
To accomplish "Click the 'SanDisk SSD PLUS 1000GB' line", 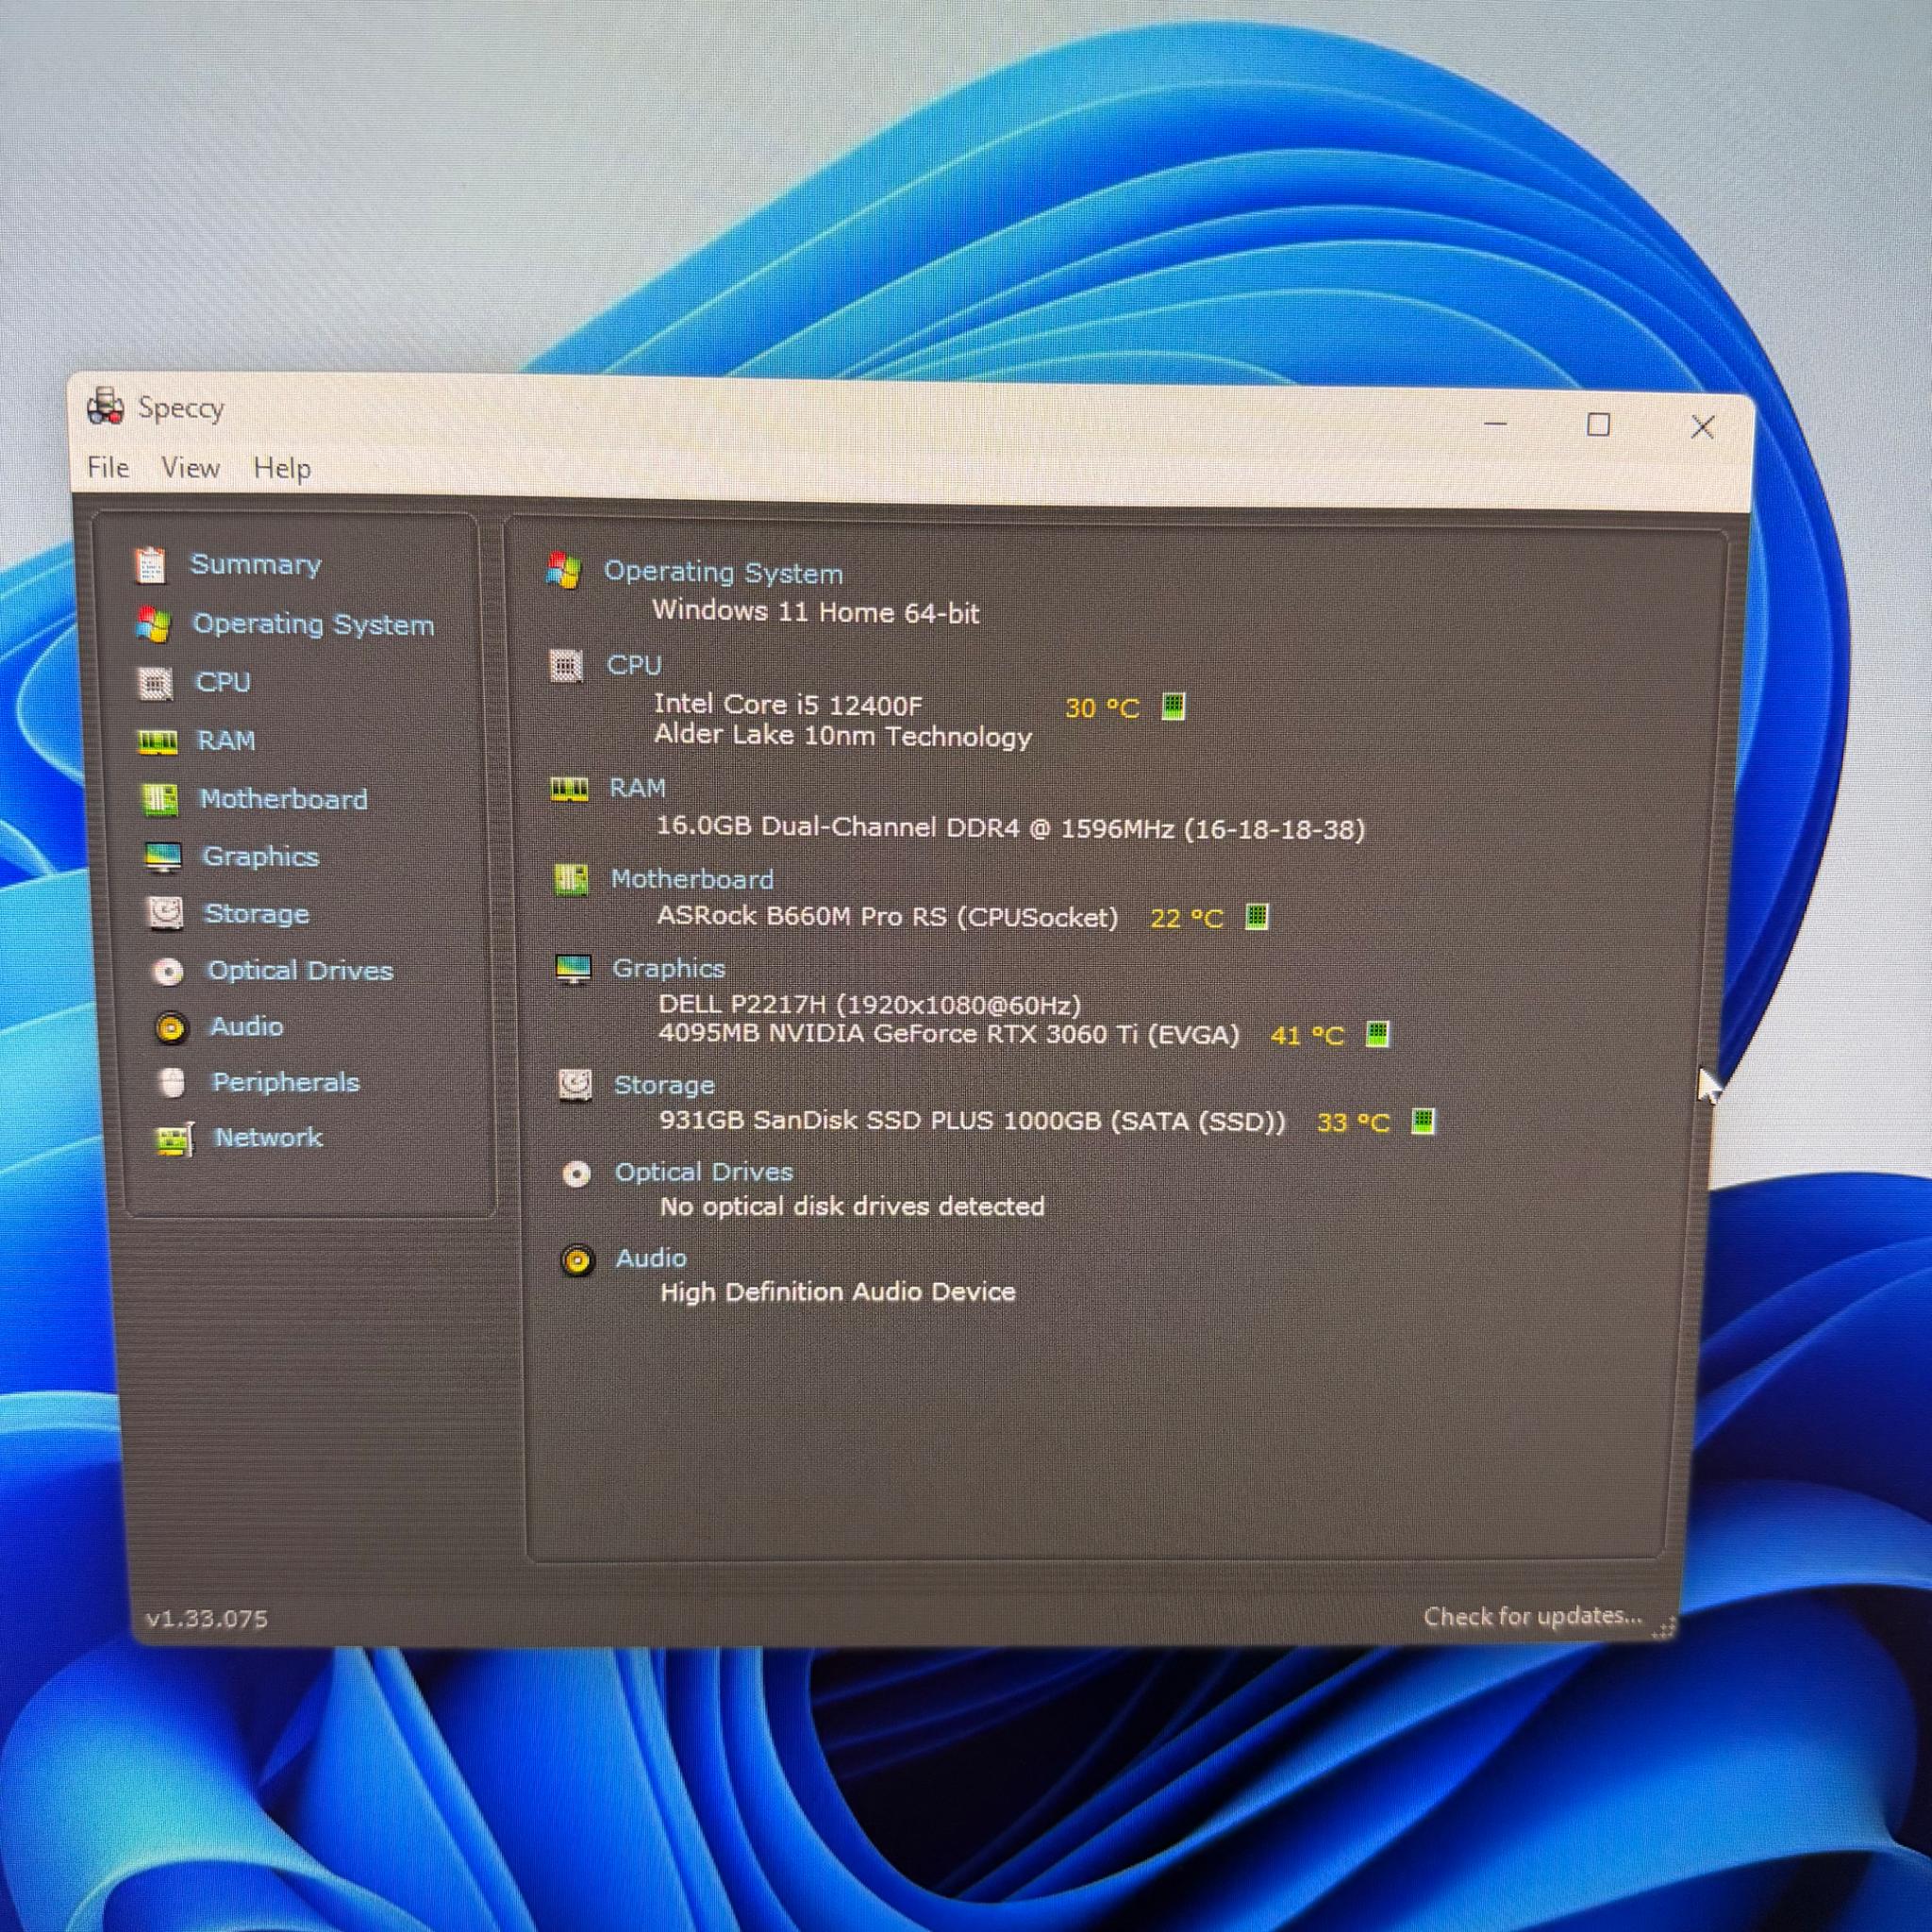I will (x=973, y=1121).
